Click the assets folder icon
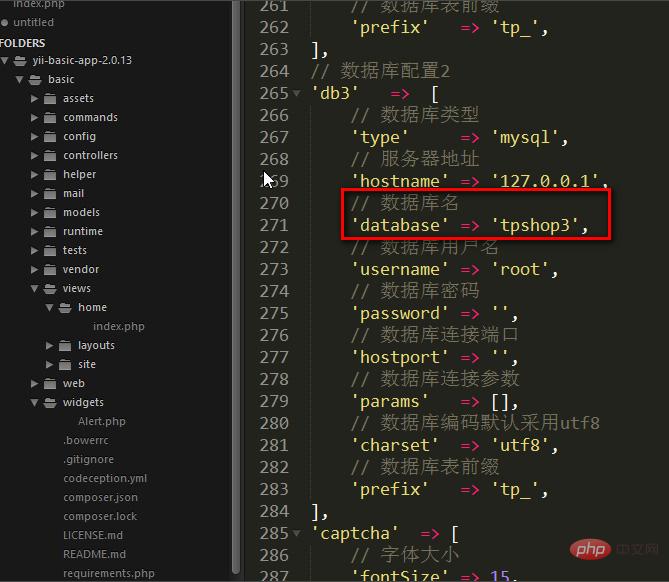This screenshot has height=582, width=669. point(50,98)
